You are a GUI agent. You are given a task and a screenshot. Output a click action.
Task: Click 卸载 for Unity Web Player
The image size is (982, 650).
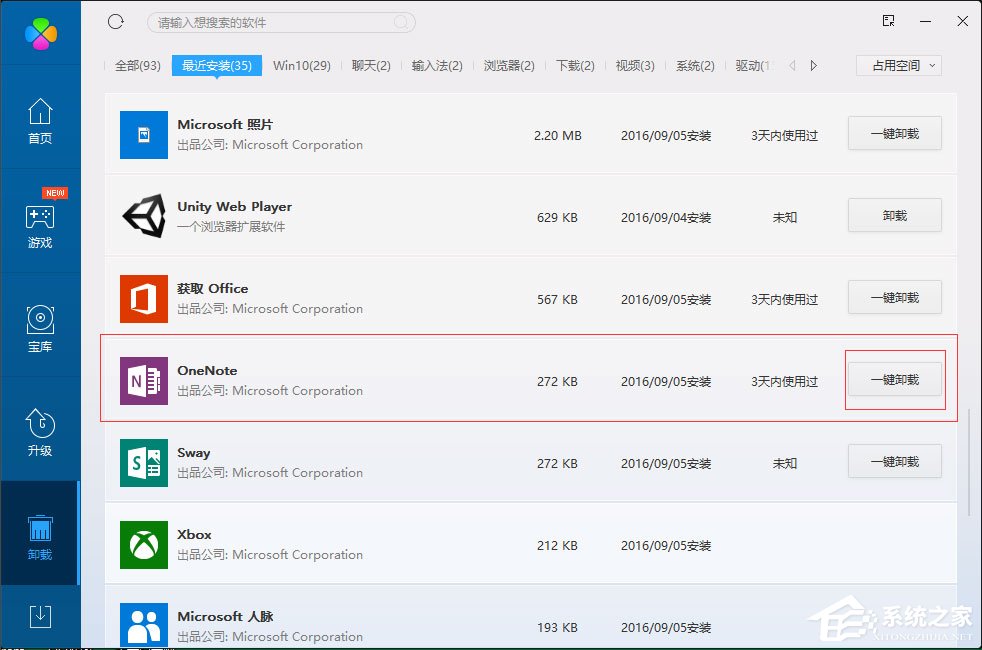[x=894, y=215]
